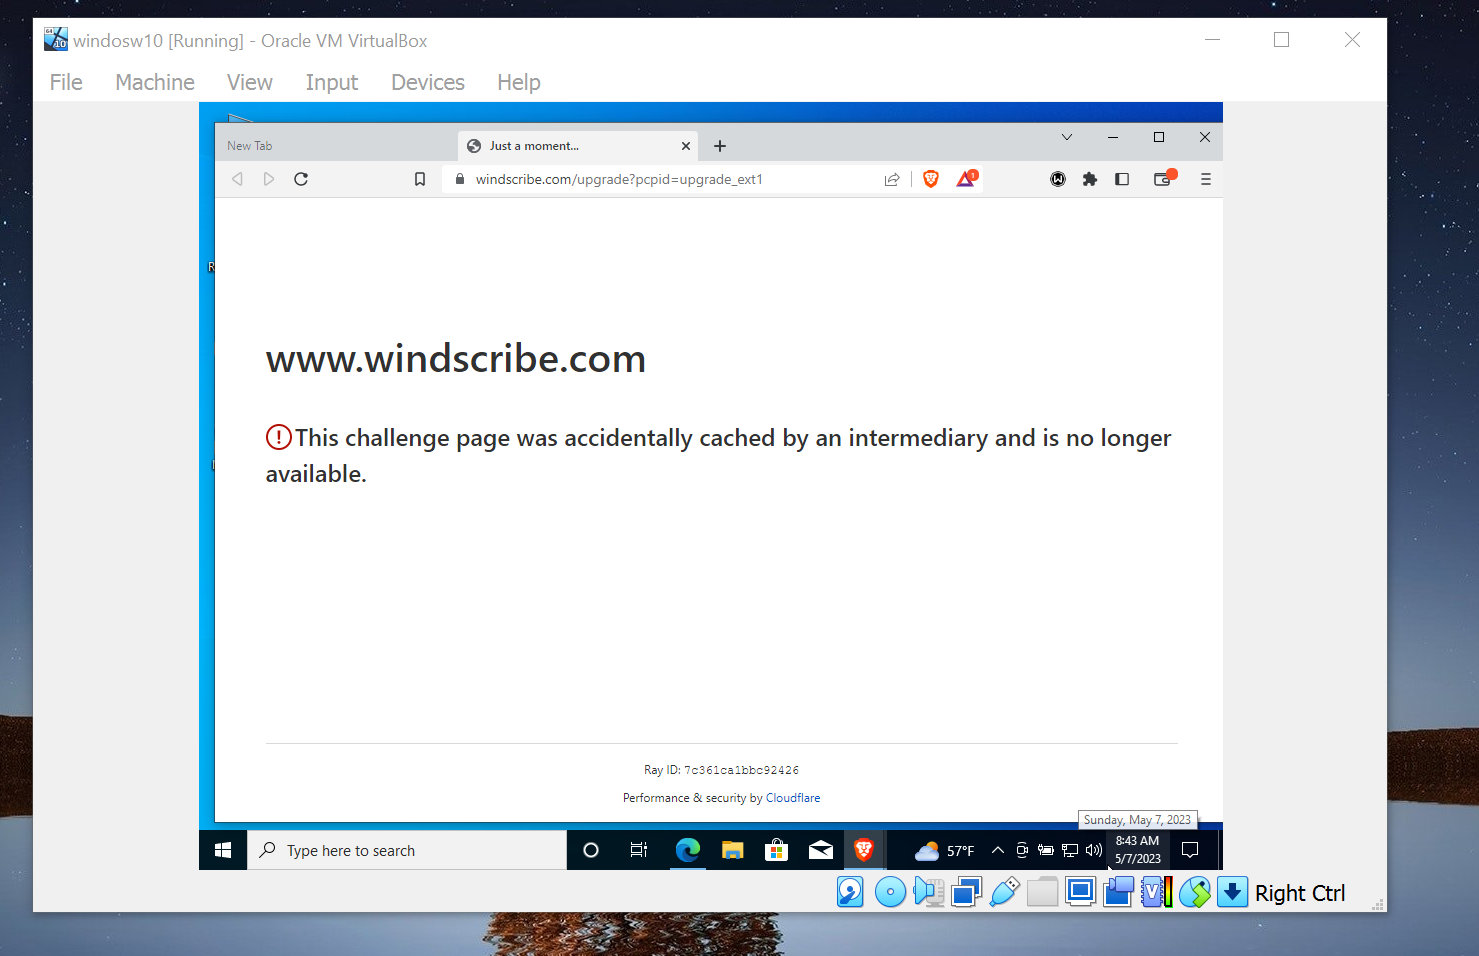The image size is (1479, 956).
Task: Open Task View on the taskbar
Action: coord(639,850)
